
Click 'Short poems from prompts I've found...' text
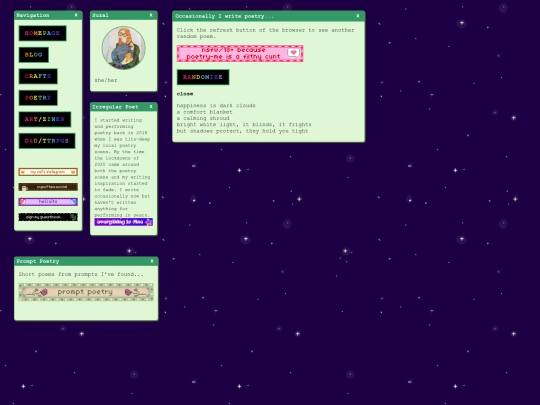(81, 274)
